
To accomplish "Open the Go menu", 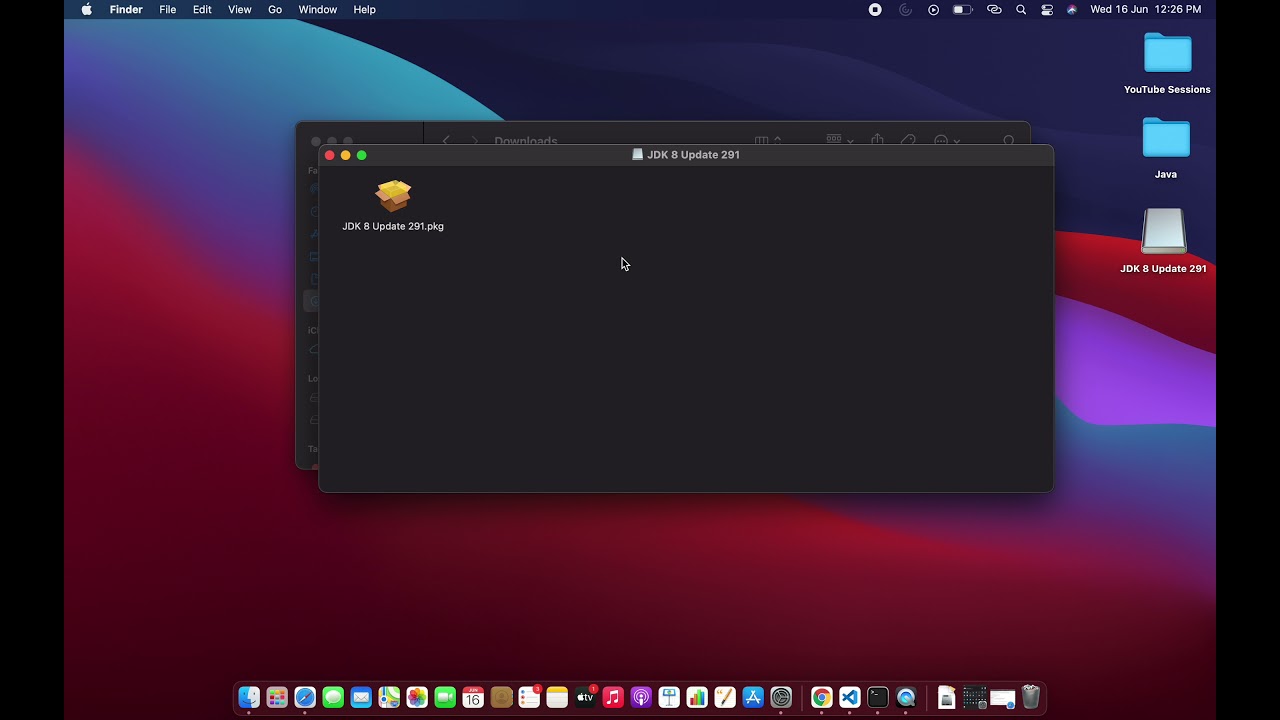I will pos(275,9).
